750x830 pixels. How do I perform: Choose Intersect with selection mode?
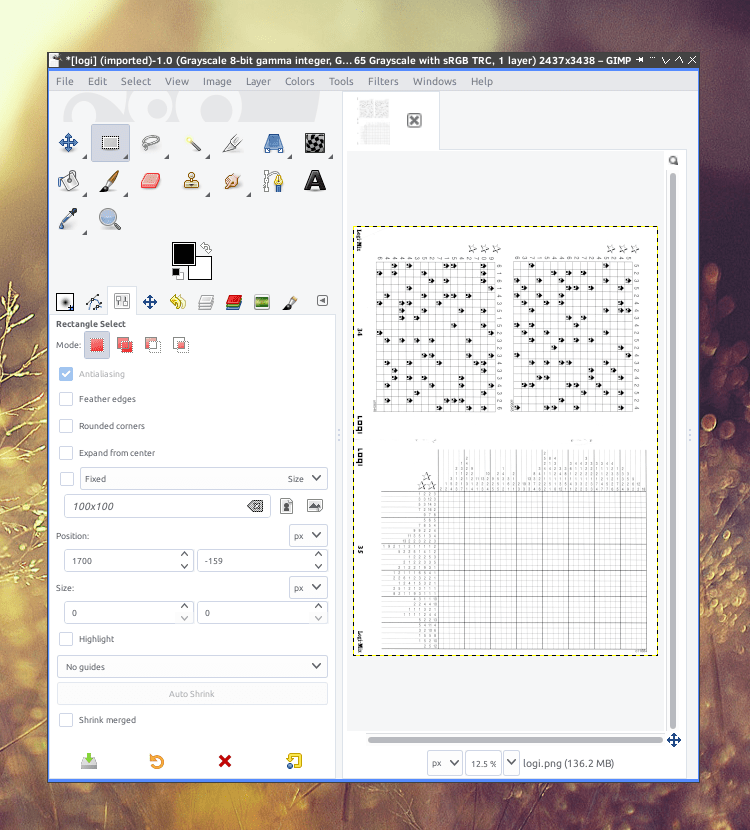(181, 345)
